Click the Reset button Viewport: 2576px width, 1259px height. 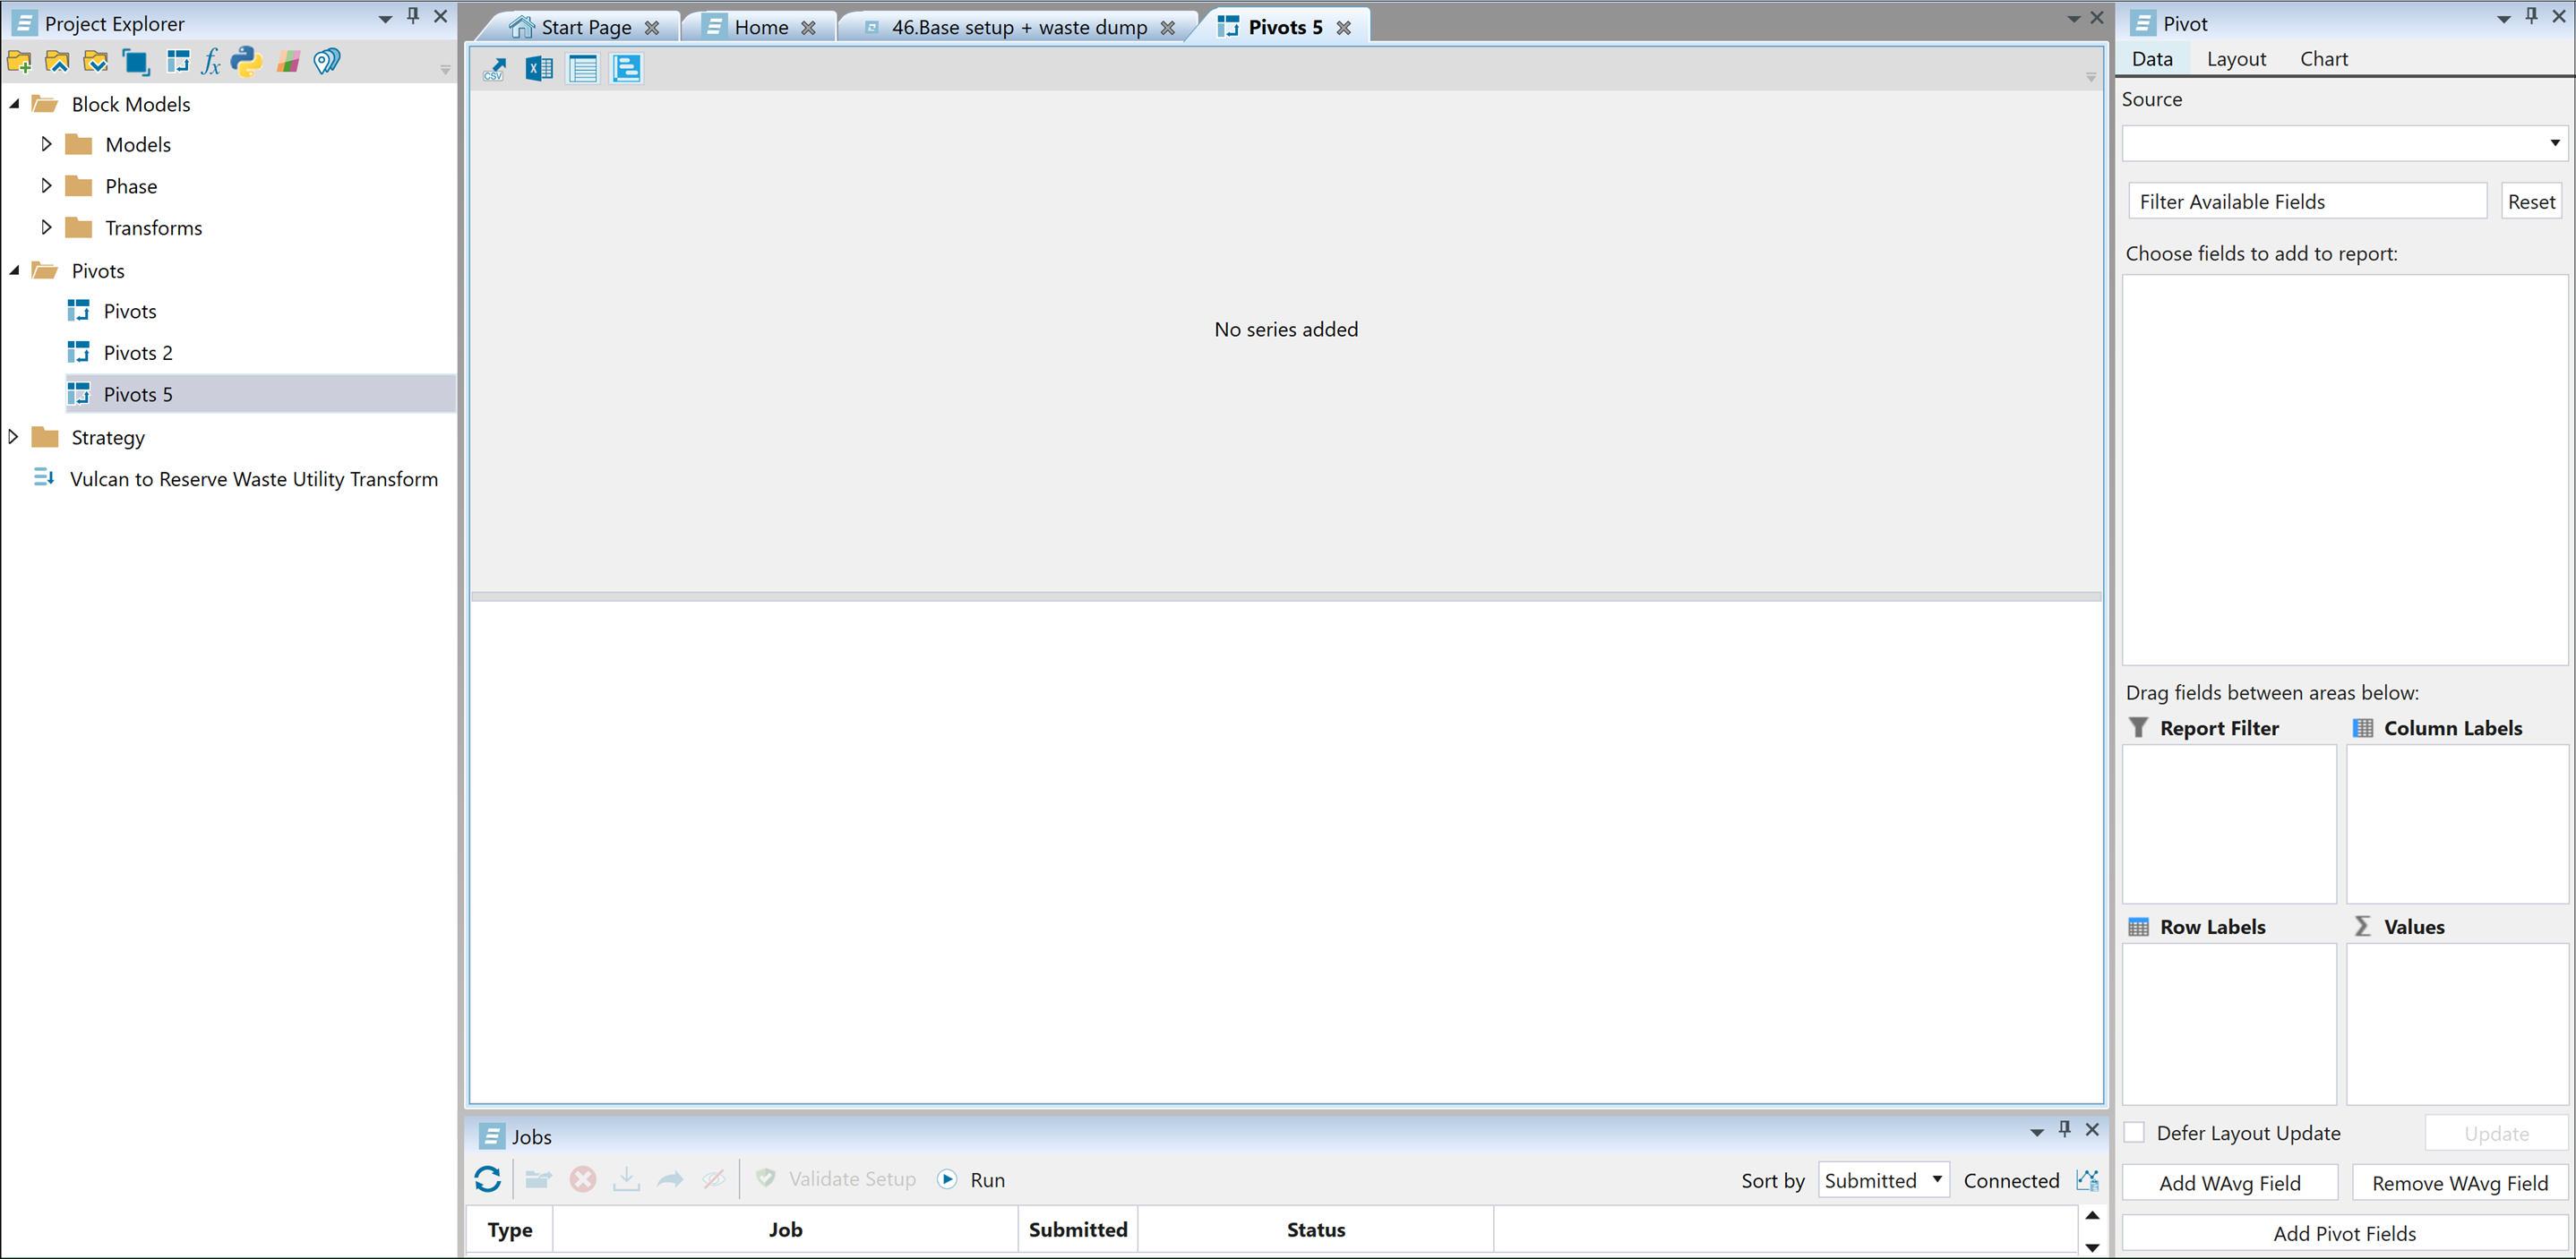coord(2530,201)
